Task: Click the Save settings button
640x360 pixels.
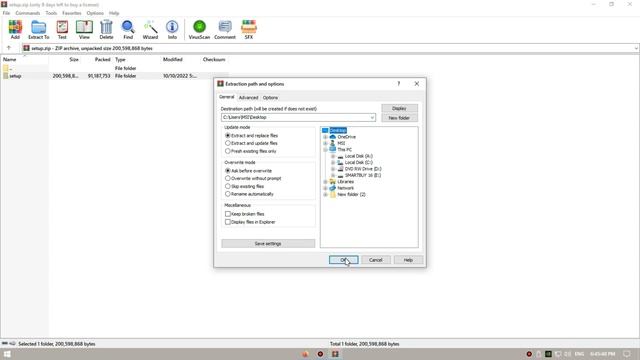Action: 268,243
